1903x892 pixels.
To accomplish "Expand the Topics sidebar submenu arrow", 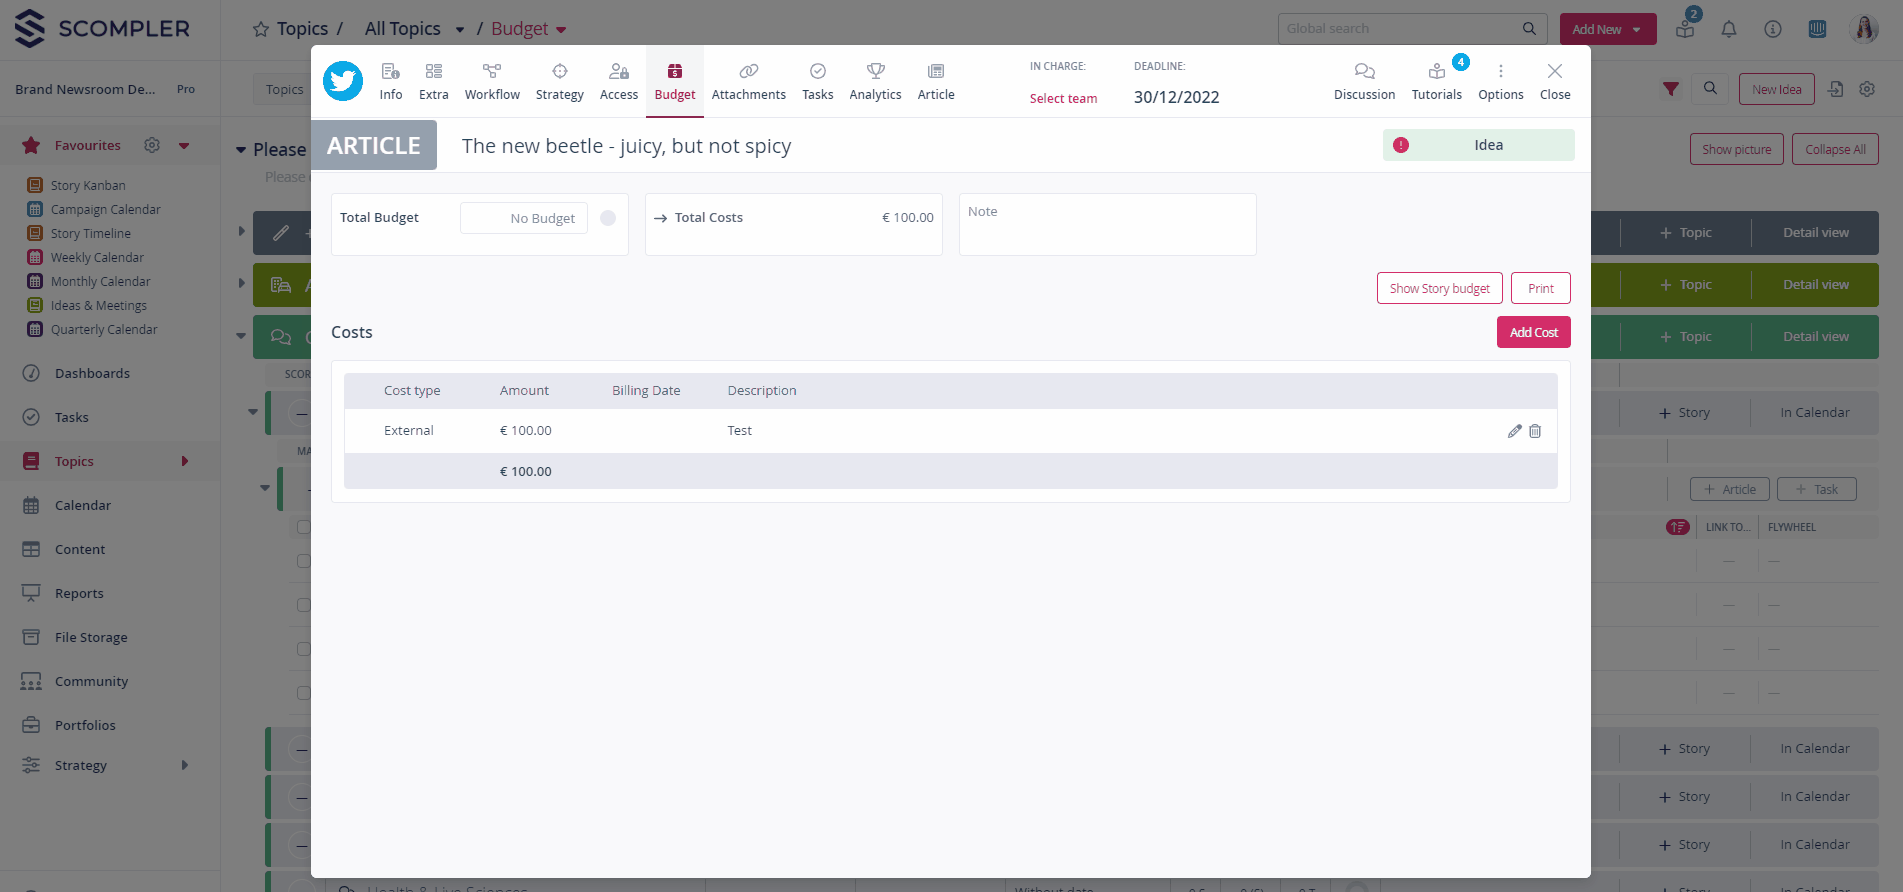I will click(185, 461).
